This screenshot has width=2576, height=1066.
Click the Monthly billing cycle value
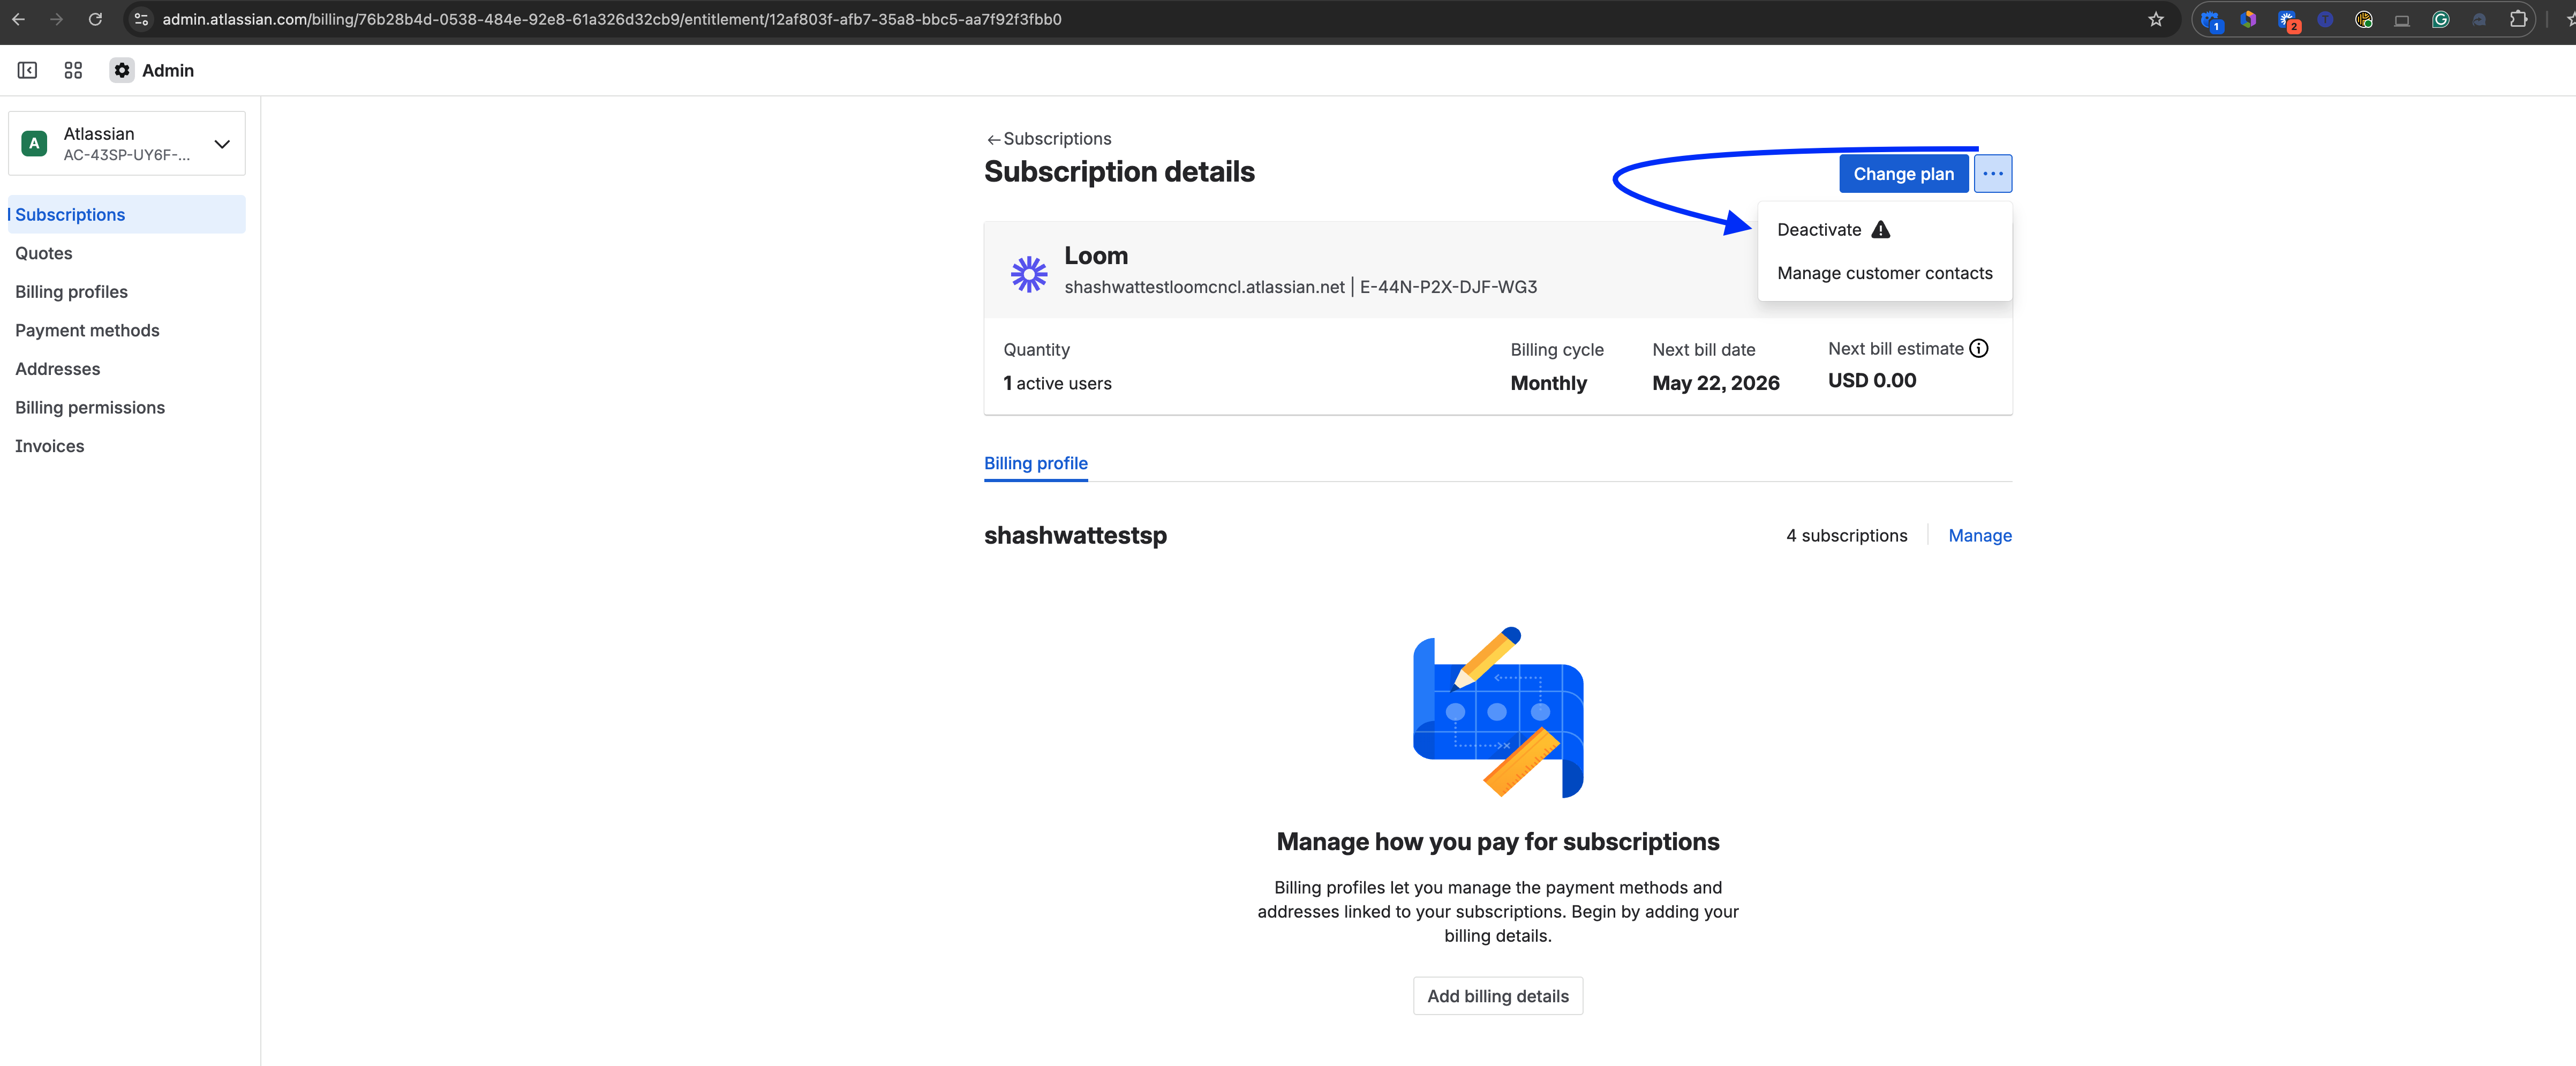(x=1548, y=383)
